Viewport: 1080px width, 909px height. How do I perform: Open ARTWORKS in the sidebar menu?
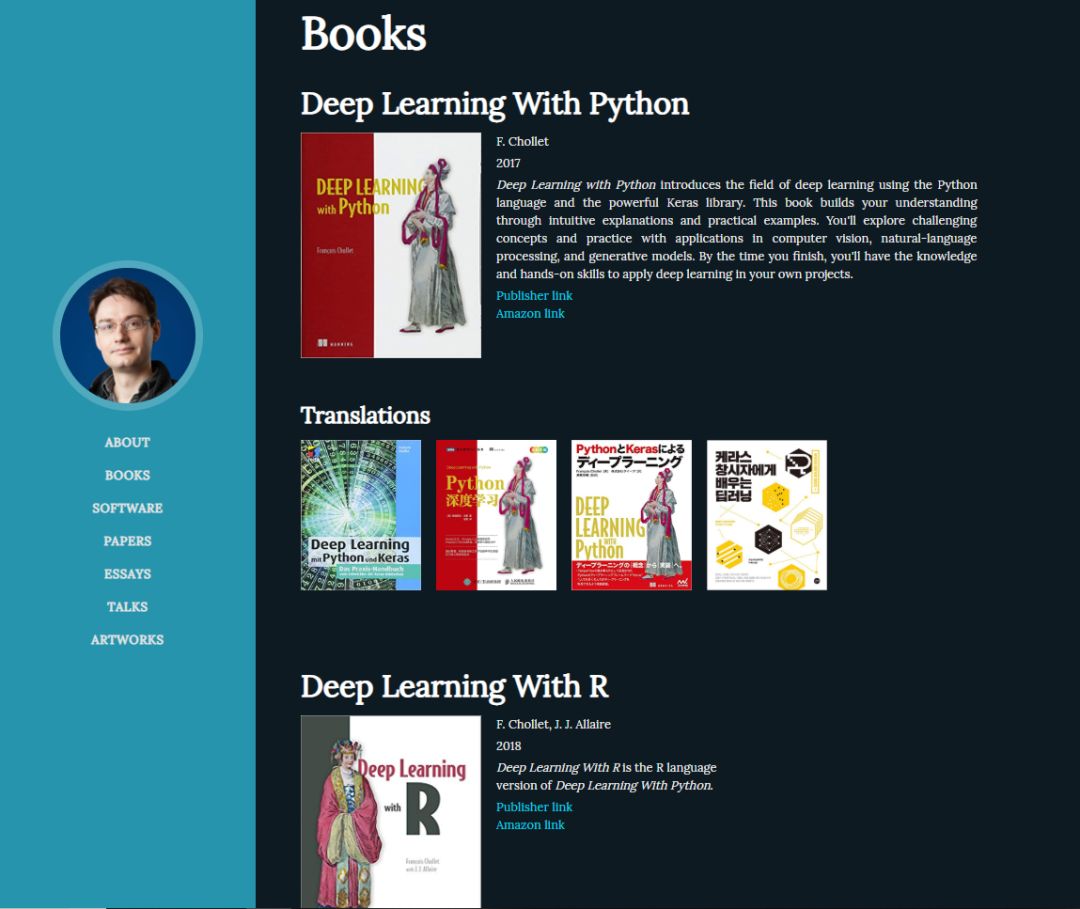[x=127, y=640]
